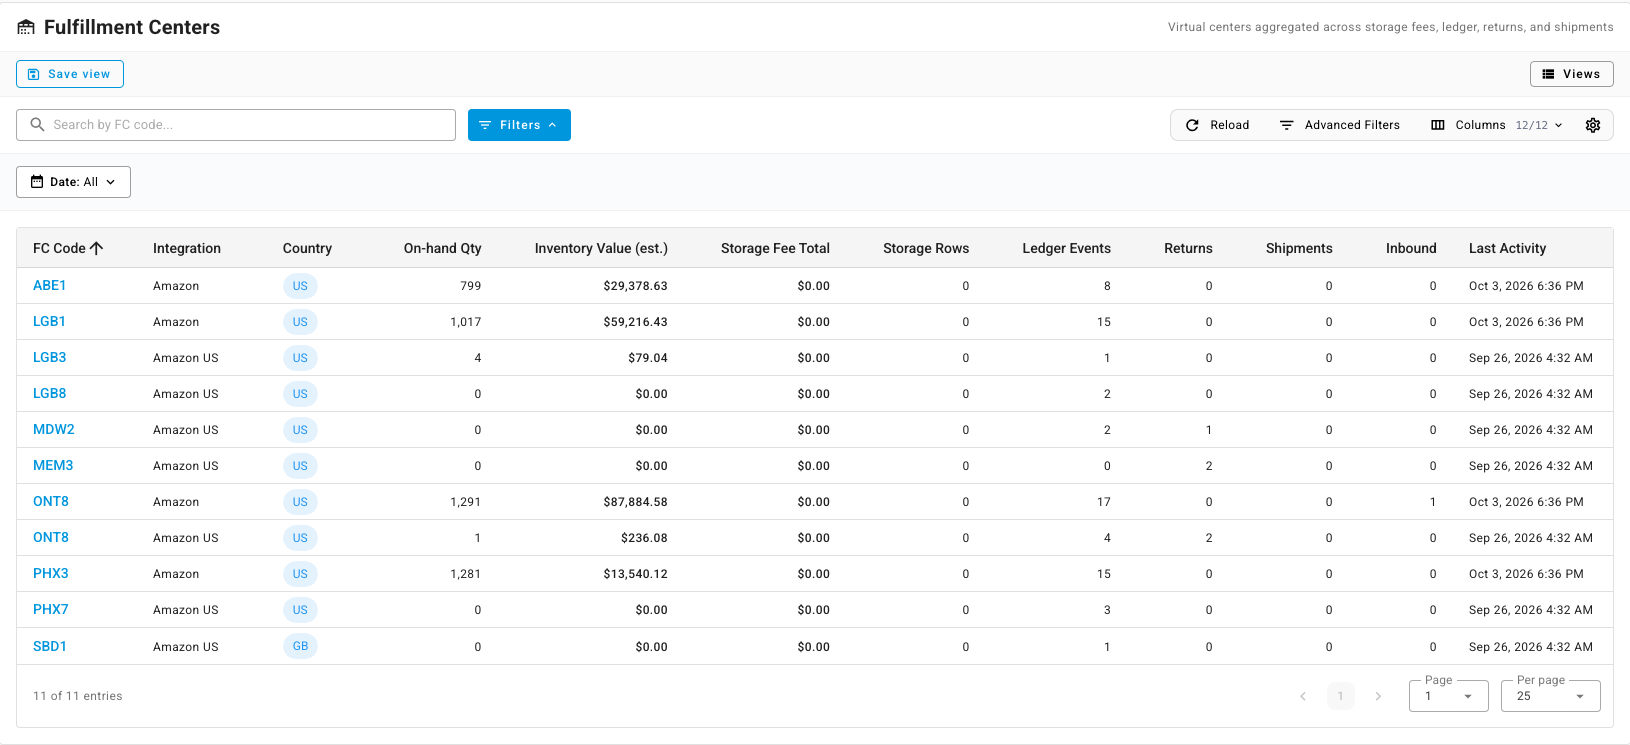Open the MDW2 fulfillment center link
Viewport: 1630px width, 745px height.
(x=54, y=429)
